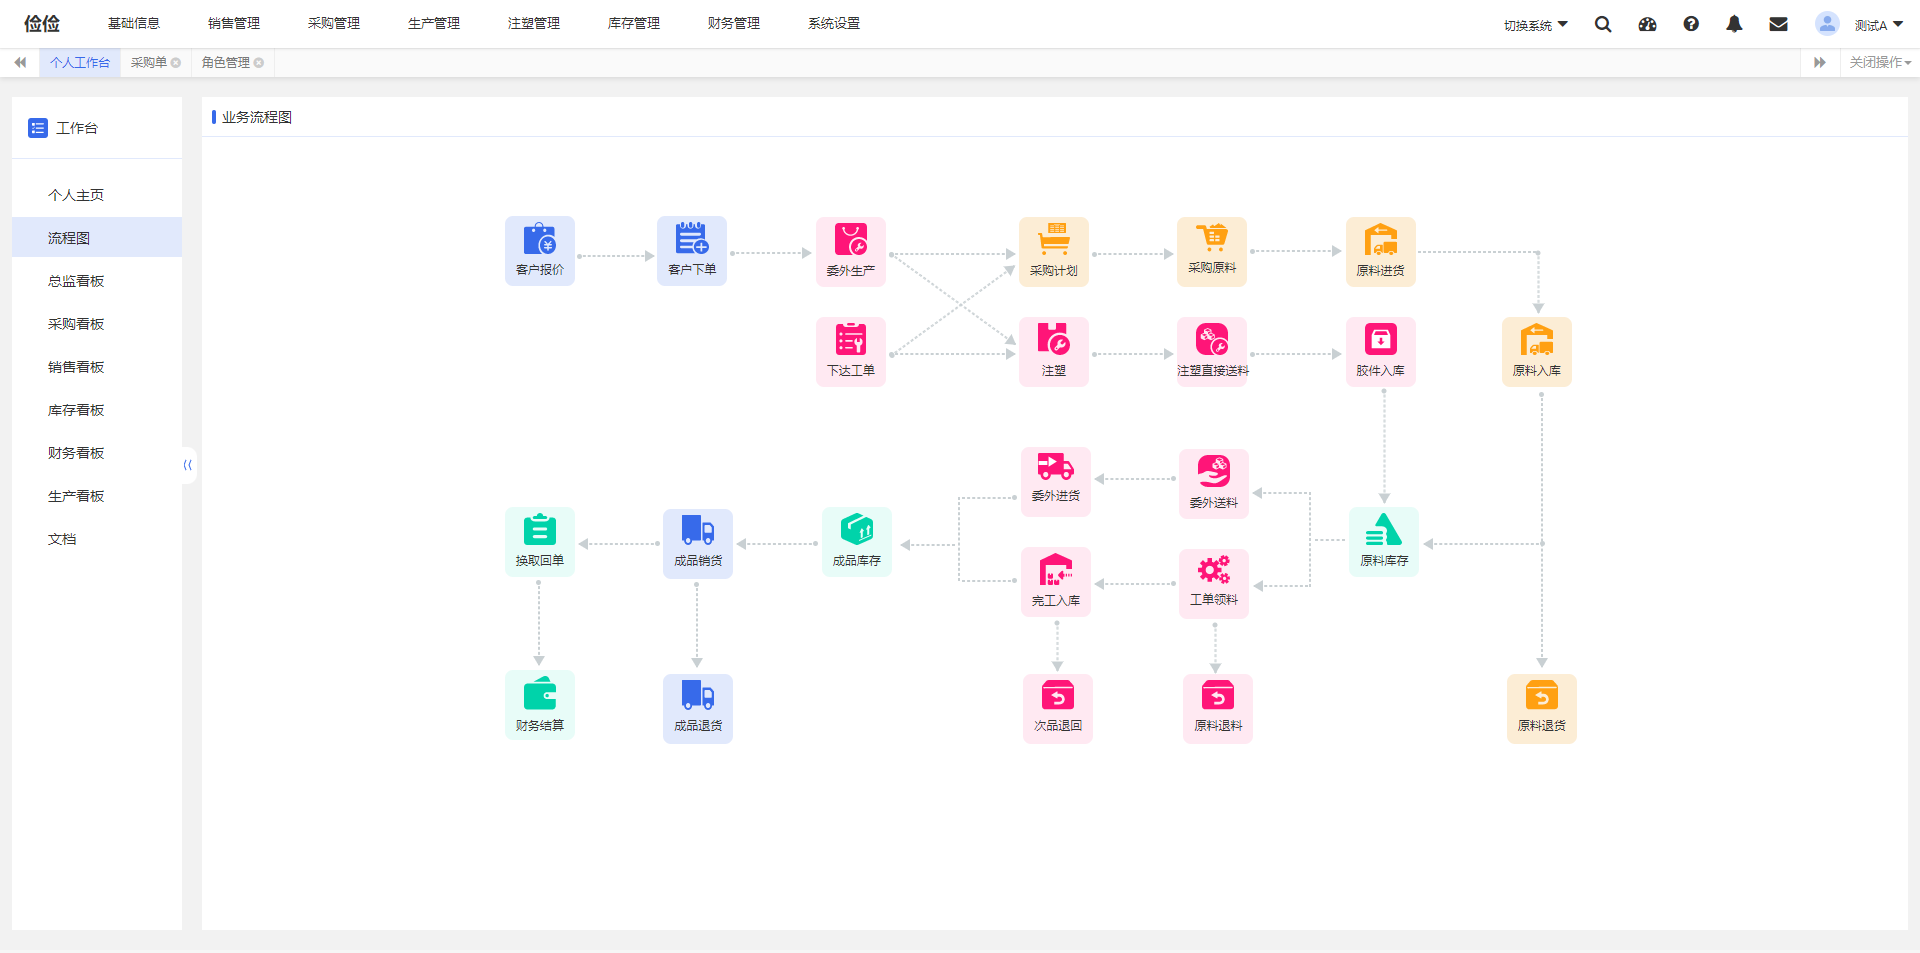Open the 系统设置 menu
The width and height of the screenshot is (1920, 953).
(x=834, y=23)
